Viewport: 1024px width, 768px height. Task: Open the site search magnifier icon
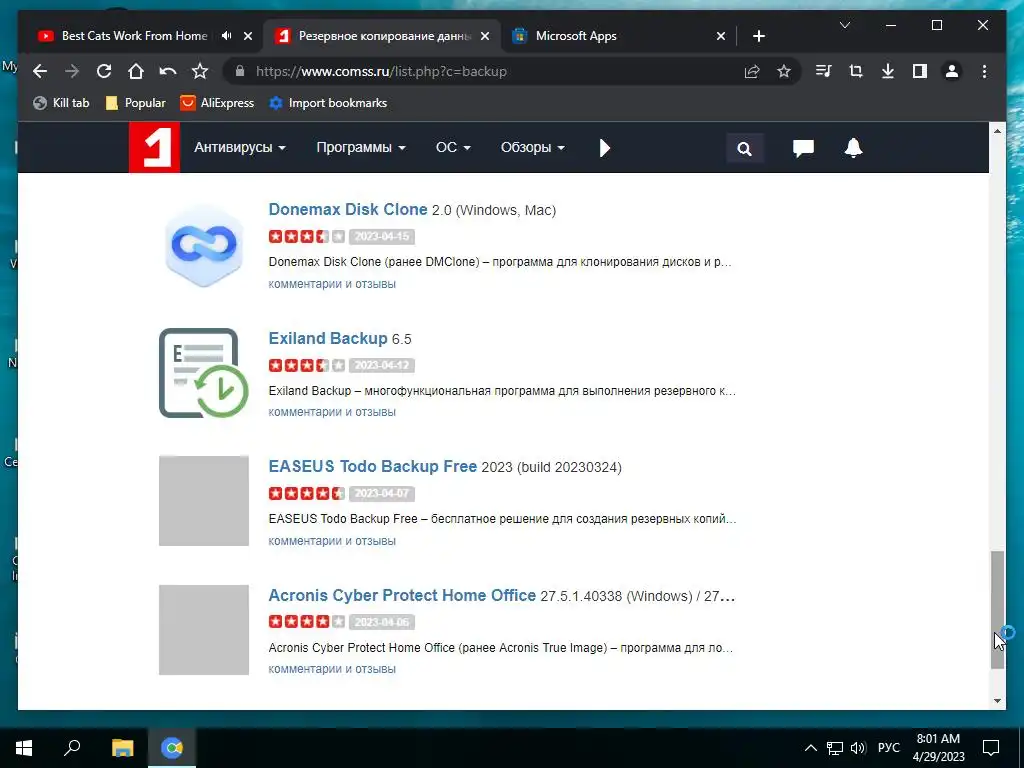click(x=744, y=148)
